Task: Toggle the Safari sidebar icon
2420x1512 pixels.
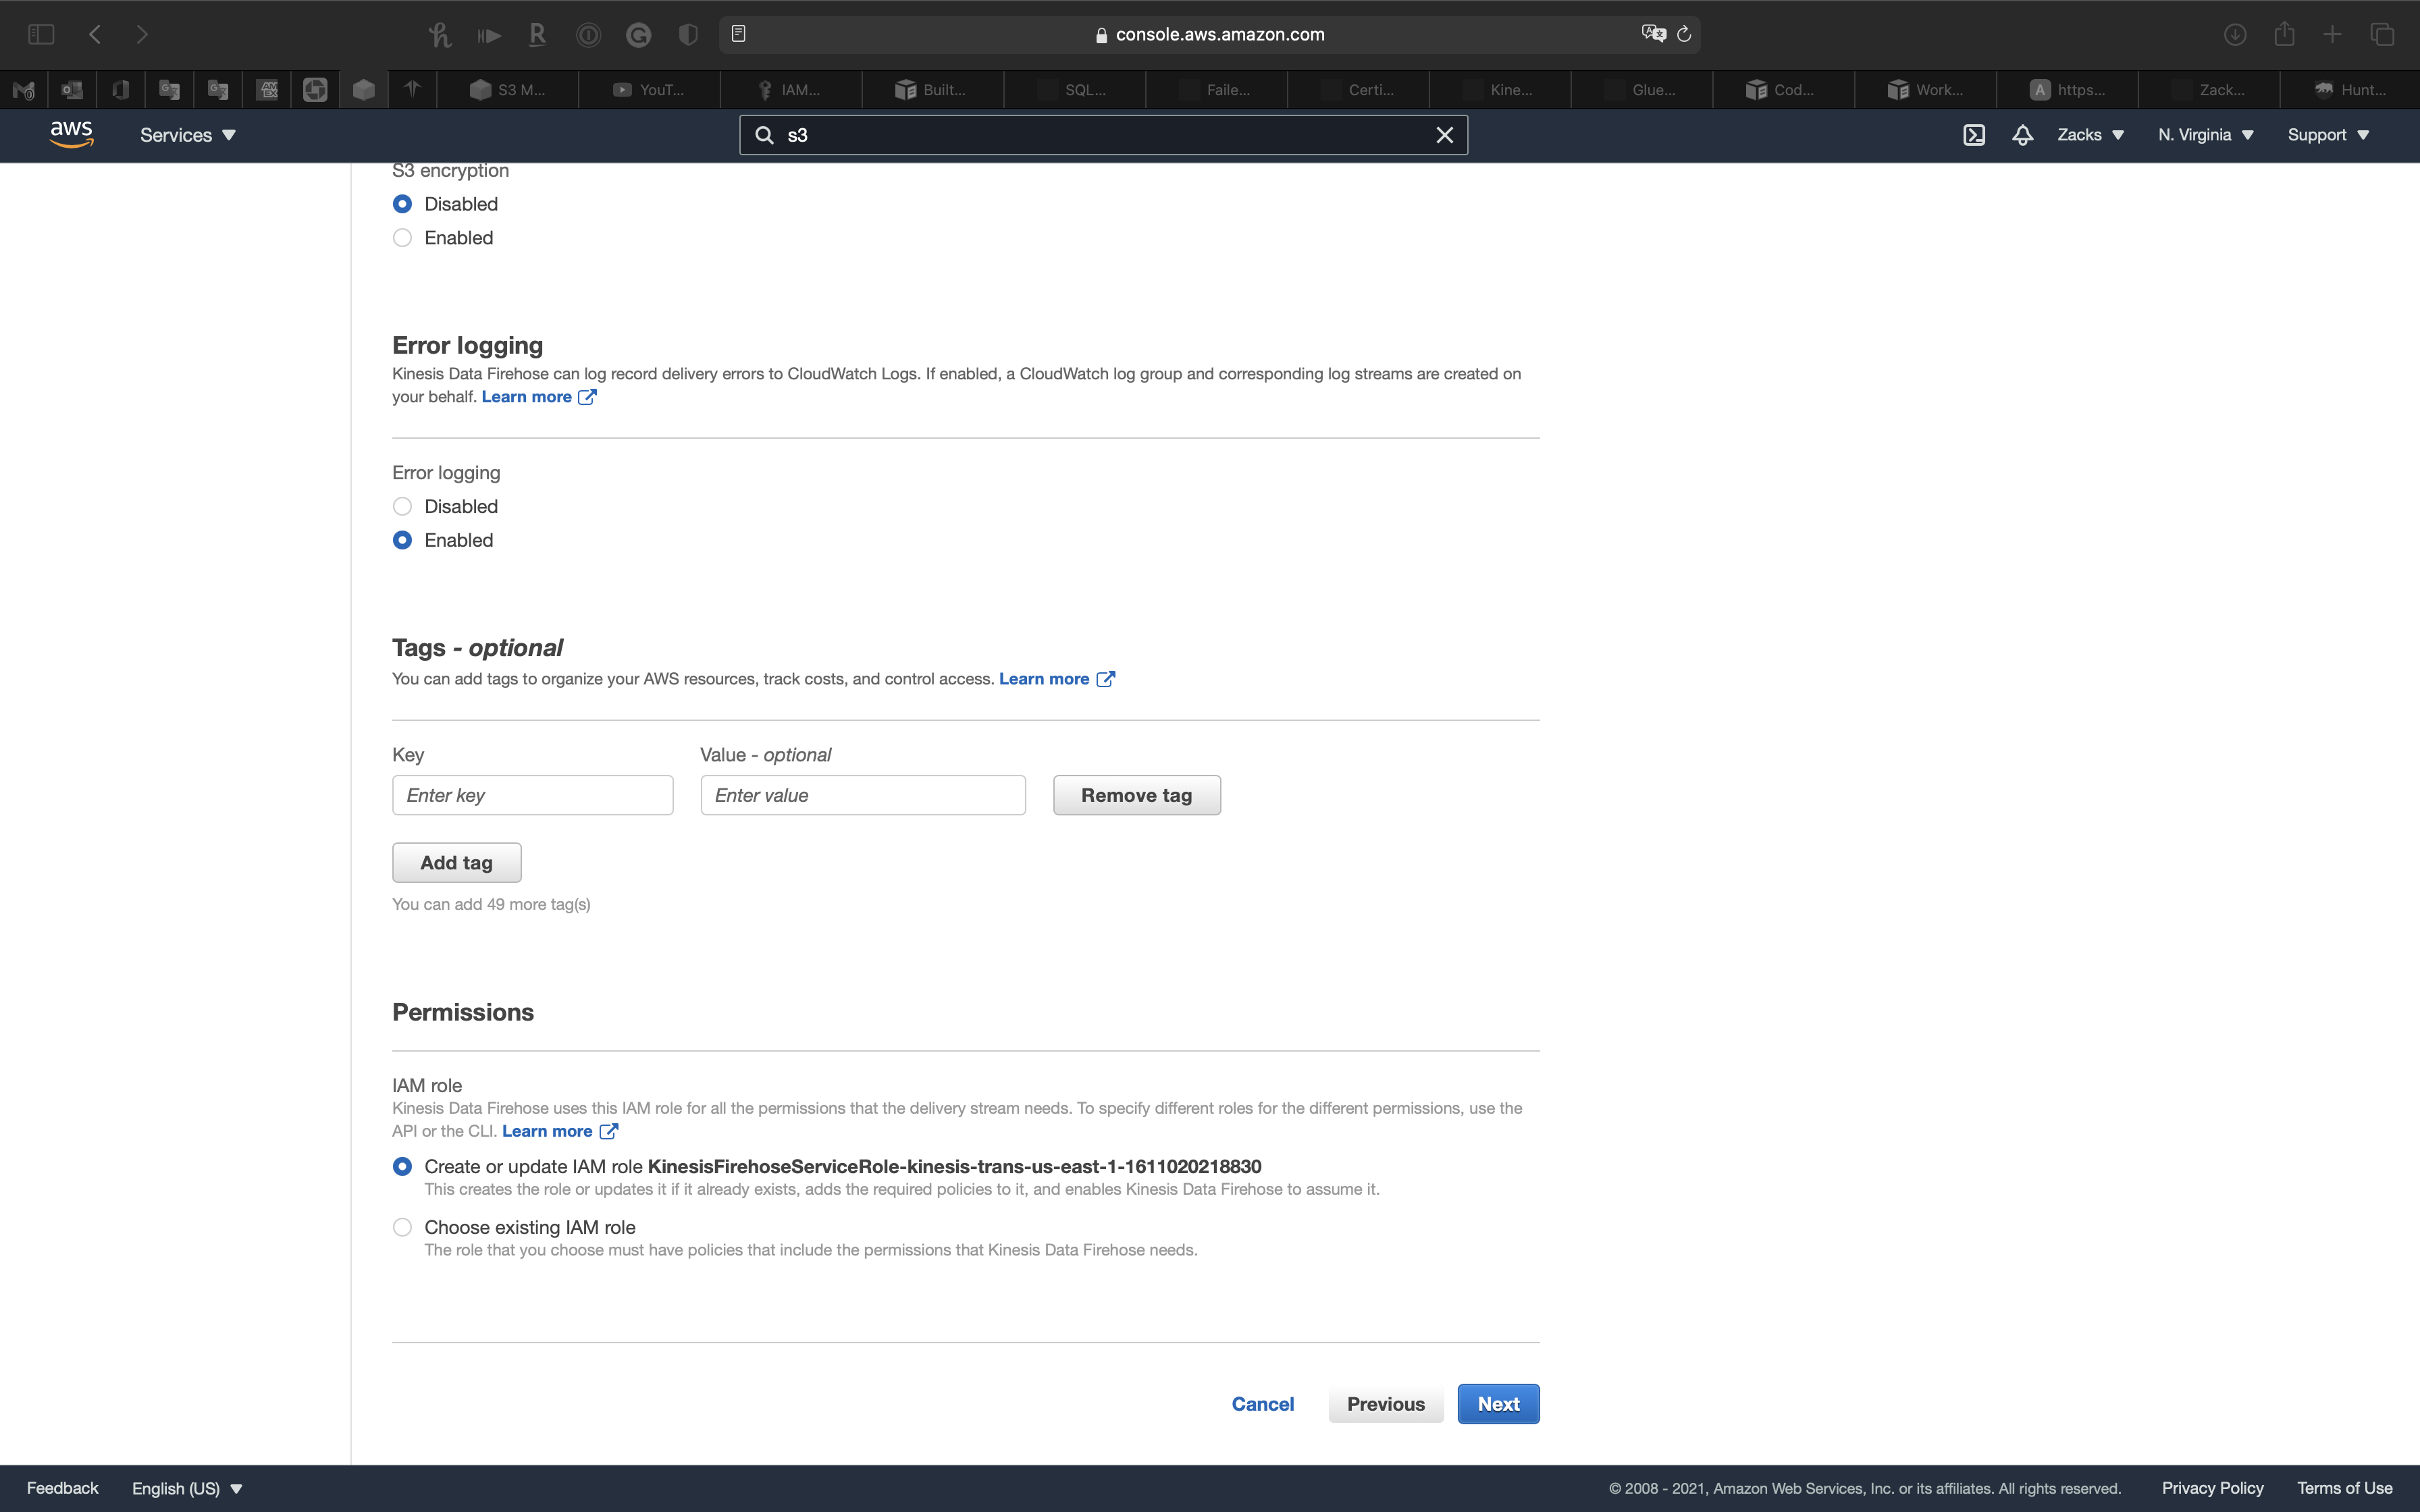Action: point(41,34)
